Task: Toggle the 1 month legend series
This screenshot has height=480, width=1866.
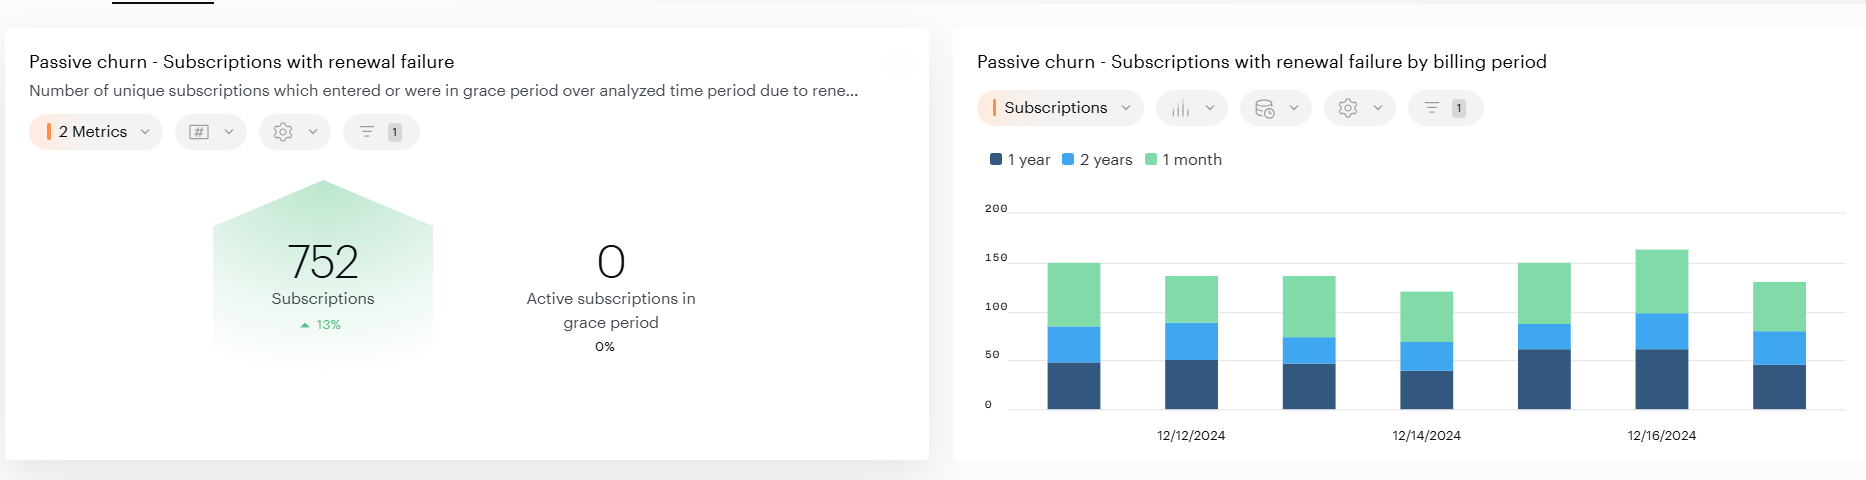Action: (x=1183, y=160)
